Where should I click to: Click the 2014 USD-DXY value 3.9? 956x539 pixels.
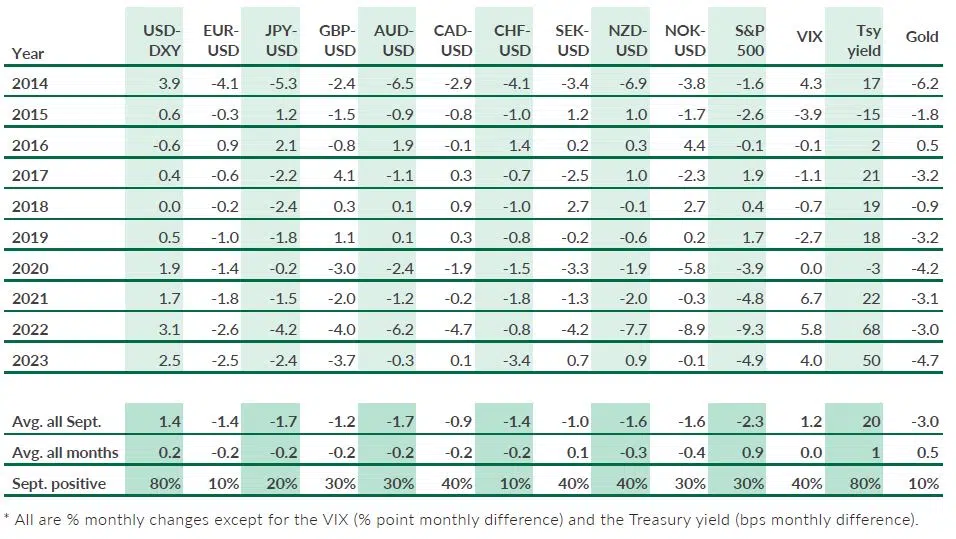click(169, 84)
